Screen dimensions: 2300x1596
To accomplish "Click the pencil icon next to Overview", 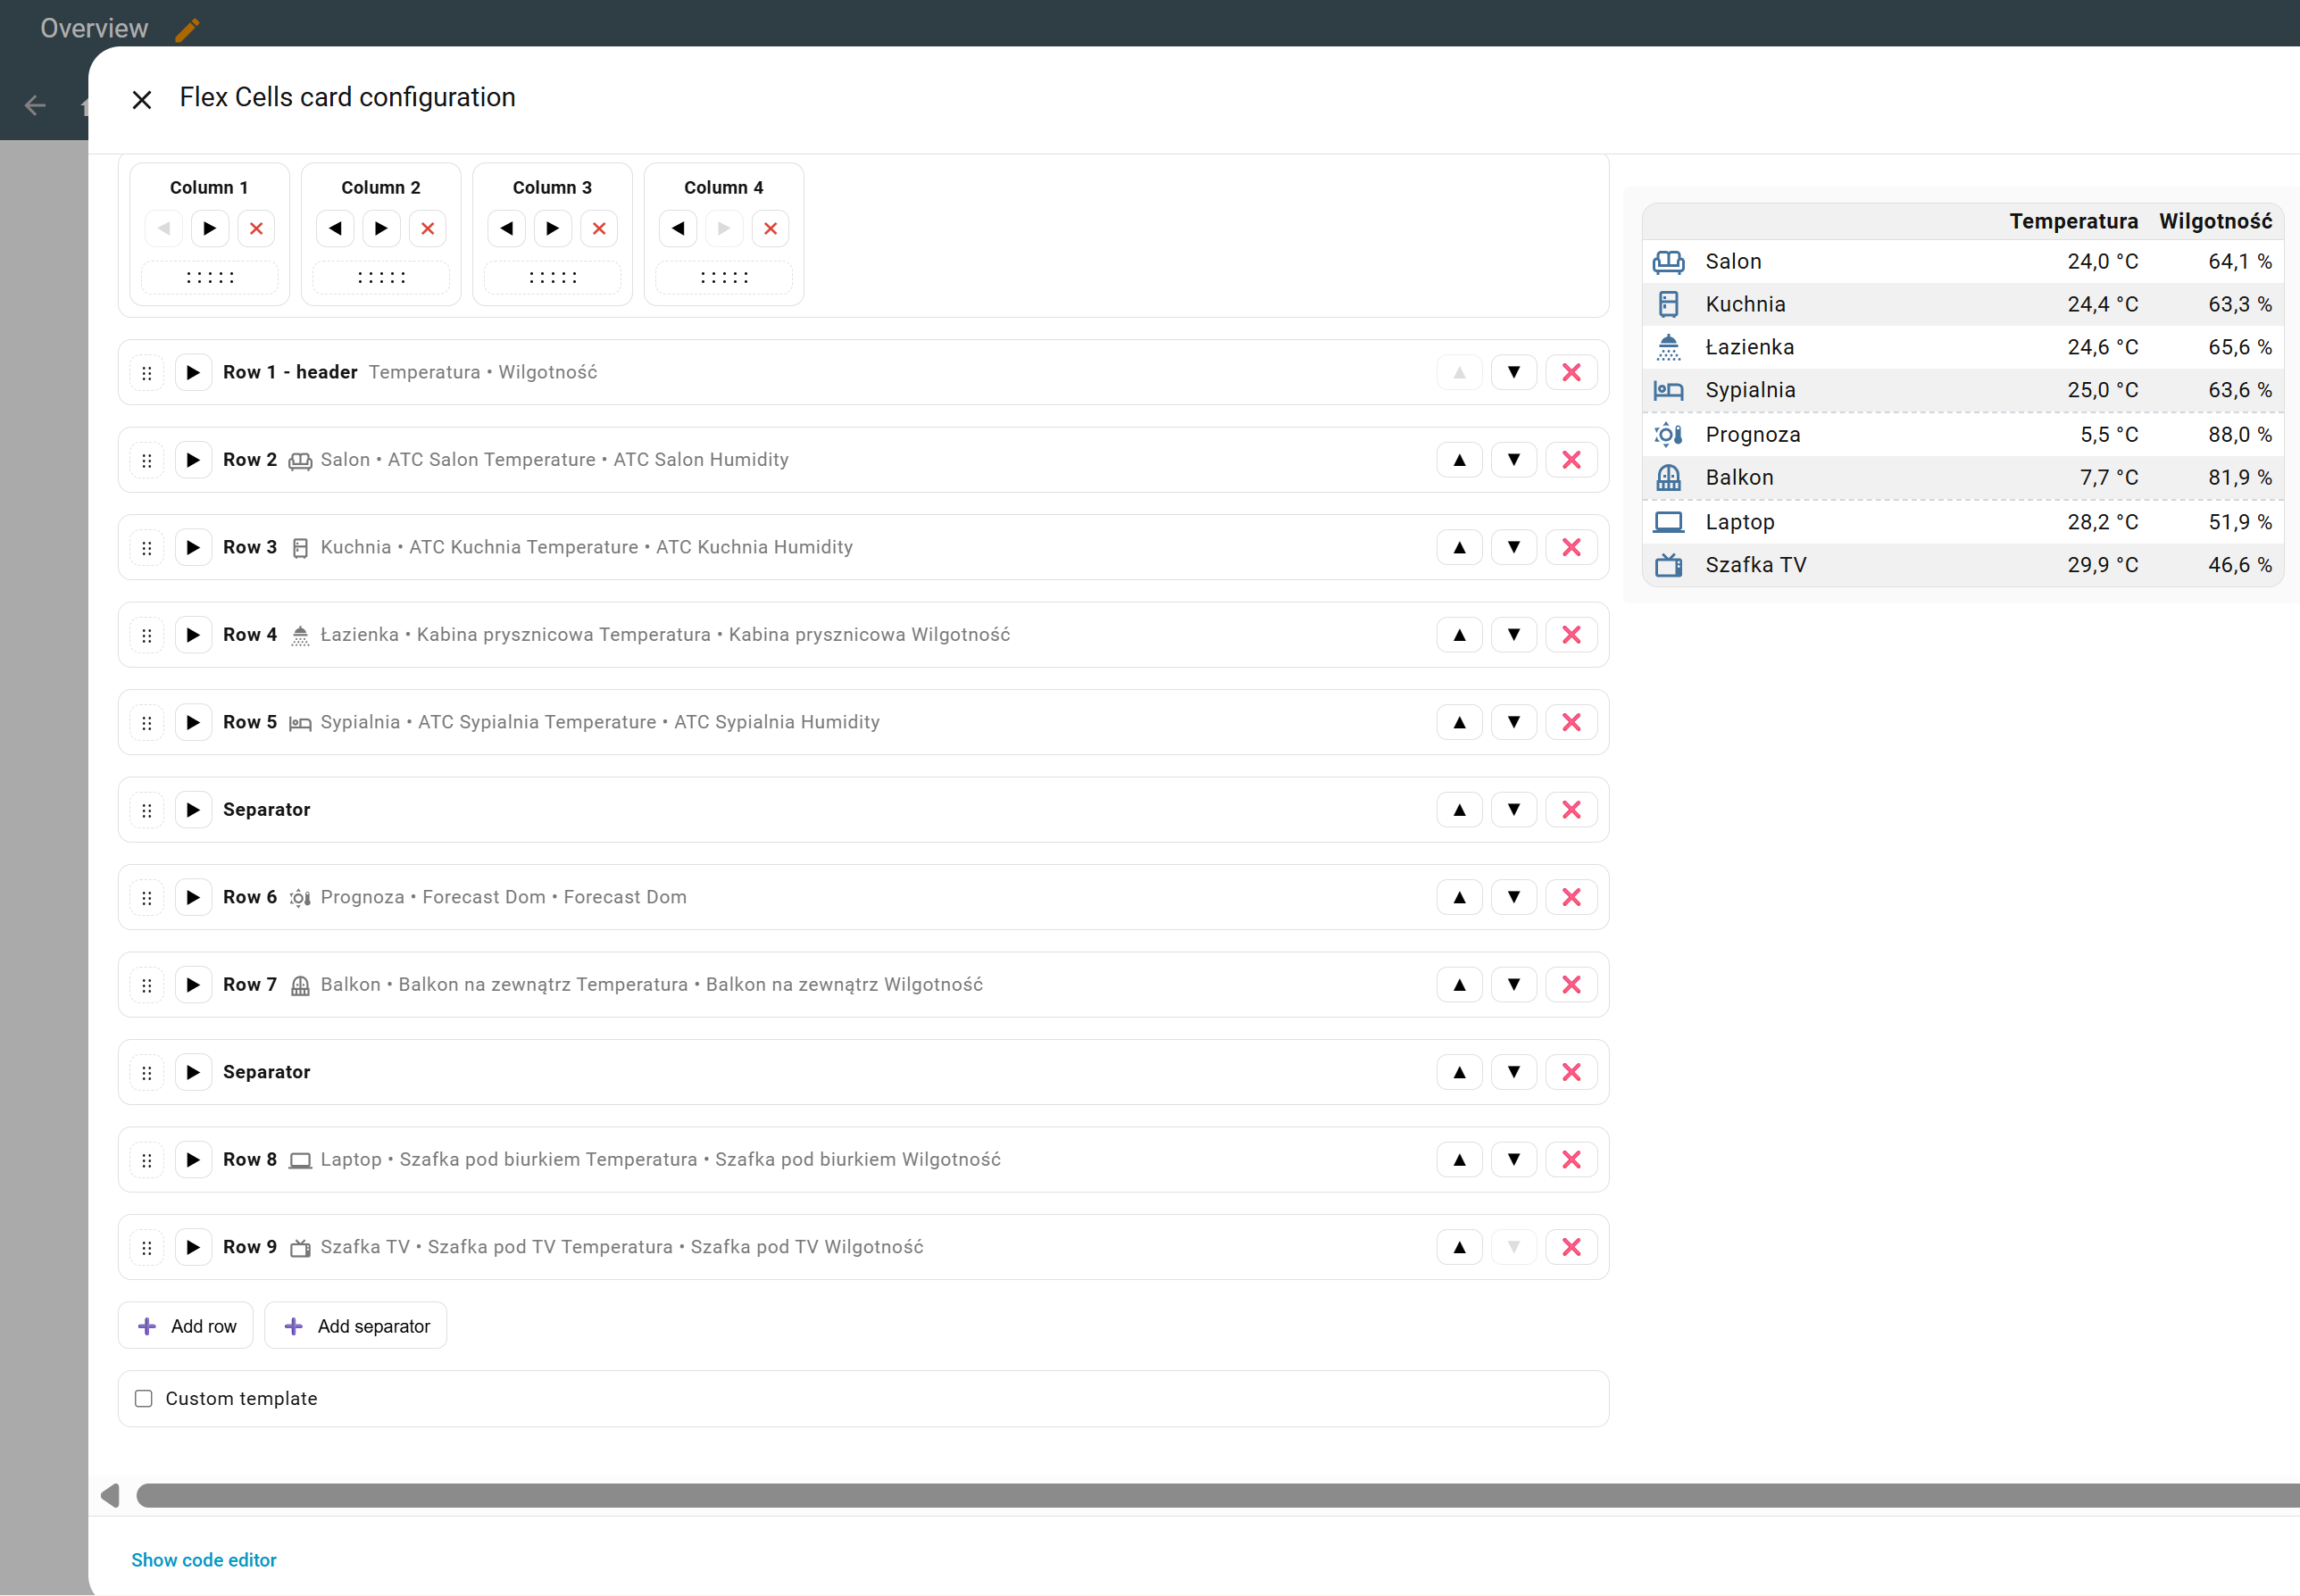I will [187, 29].
